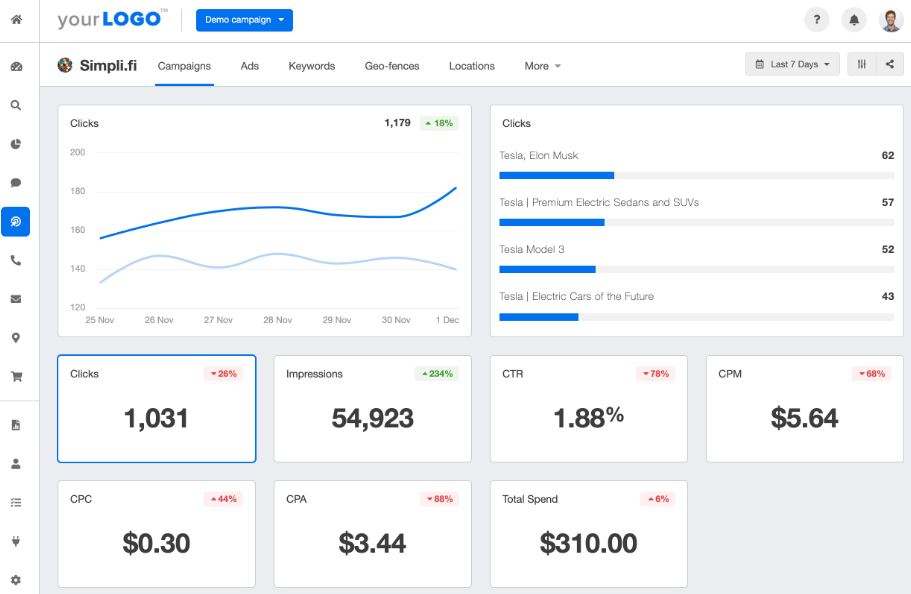Click the 18% change badge on Clicks chart
This screenshot has height=594, width=911.
click(439, 123)
